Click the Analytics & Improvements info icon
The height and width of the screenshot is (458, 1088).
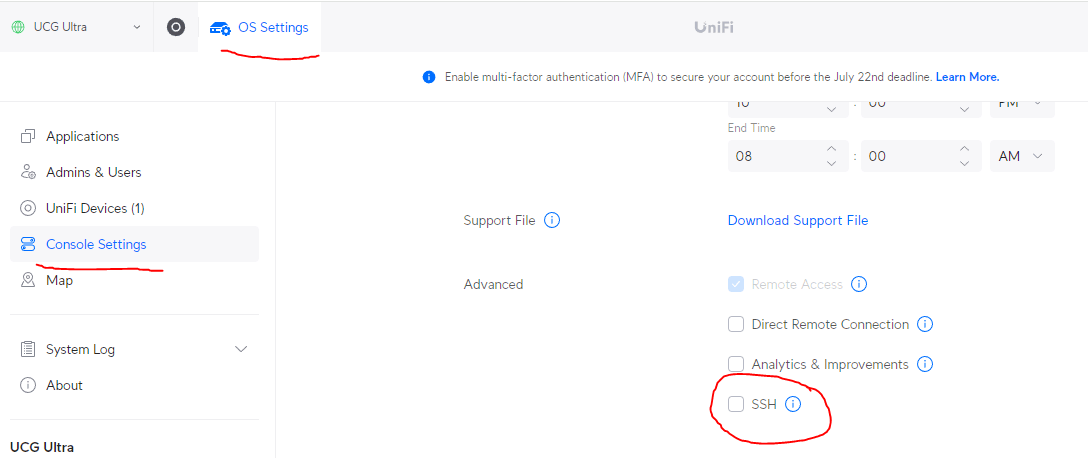coord(925,364)
